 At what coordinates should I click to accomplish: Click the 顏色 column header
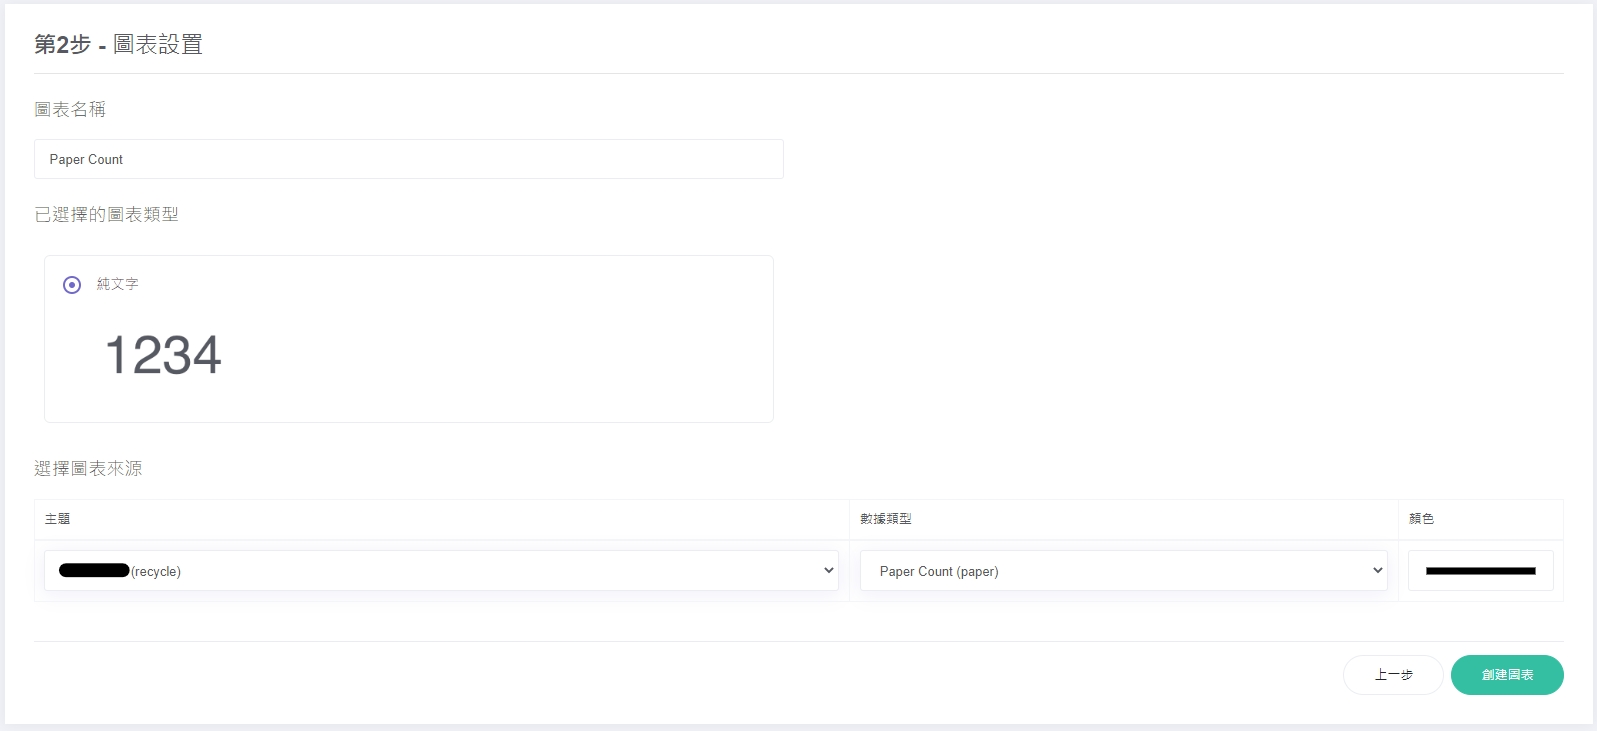click(1421, 519)
